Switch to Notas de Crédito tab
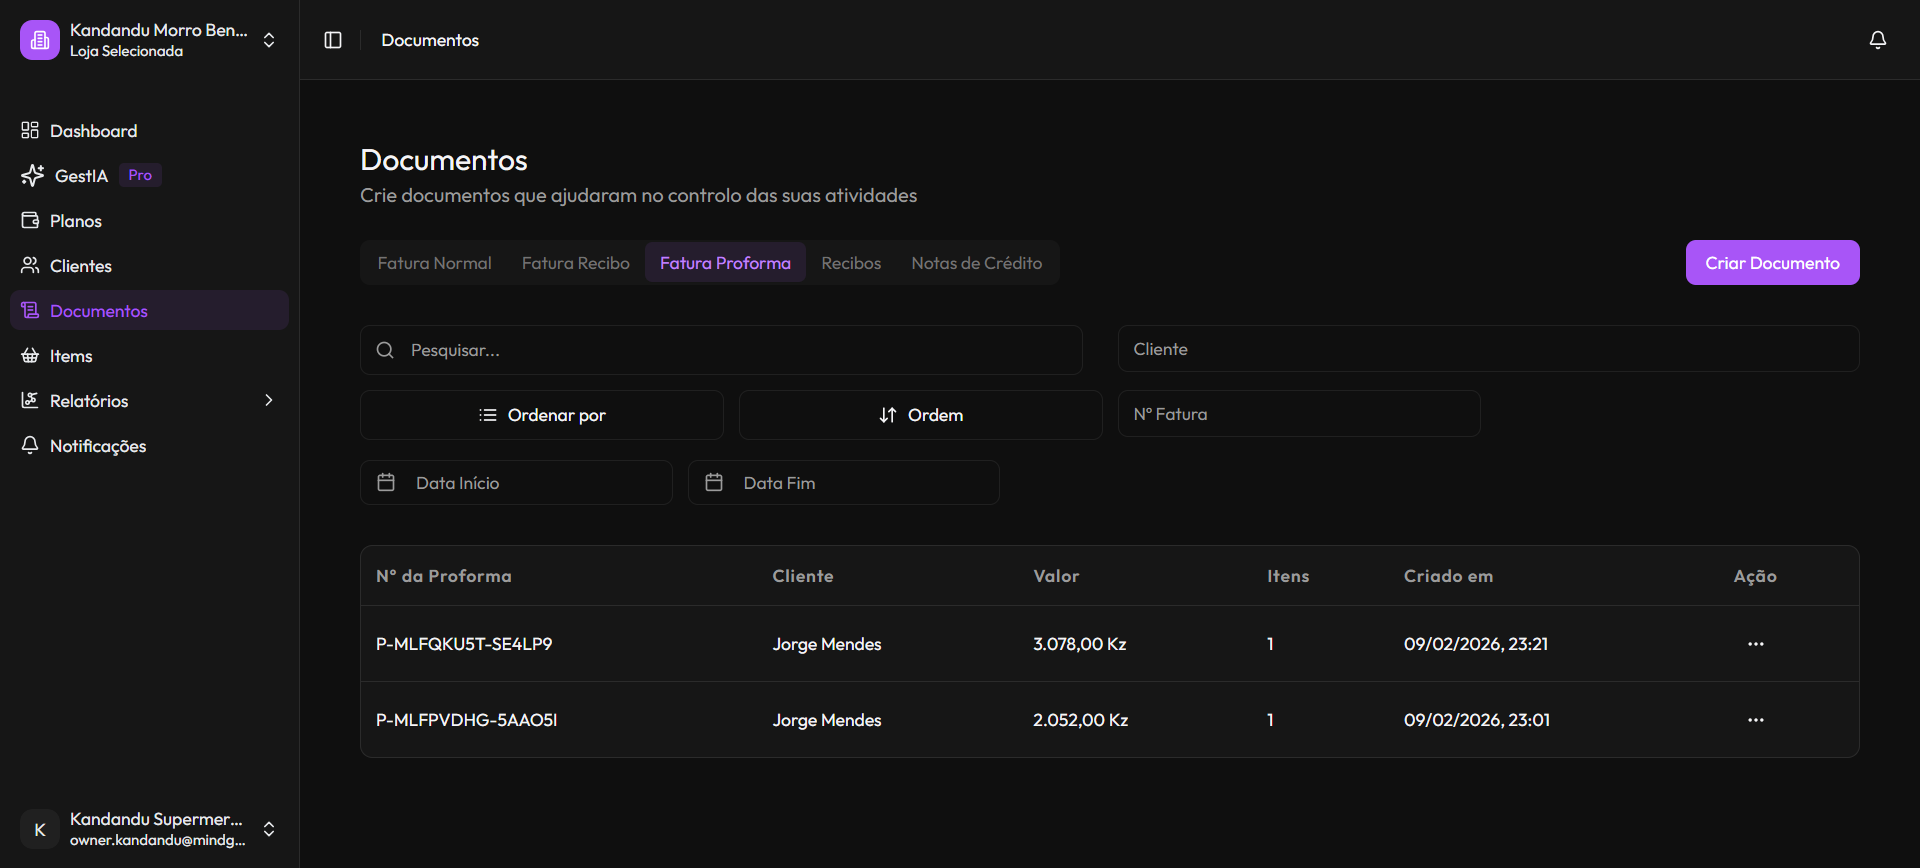Screen dimensions: 1920x868 (x=976, y=263)
